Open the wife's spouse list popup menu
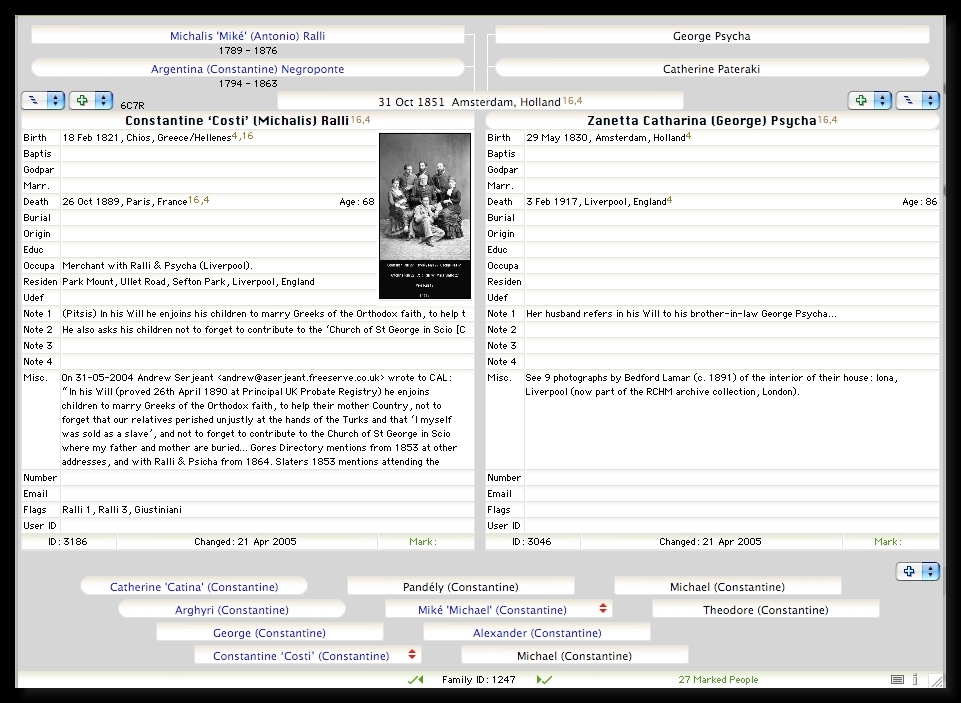 click(x=917, y=101)
